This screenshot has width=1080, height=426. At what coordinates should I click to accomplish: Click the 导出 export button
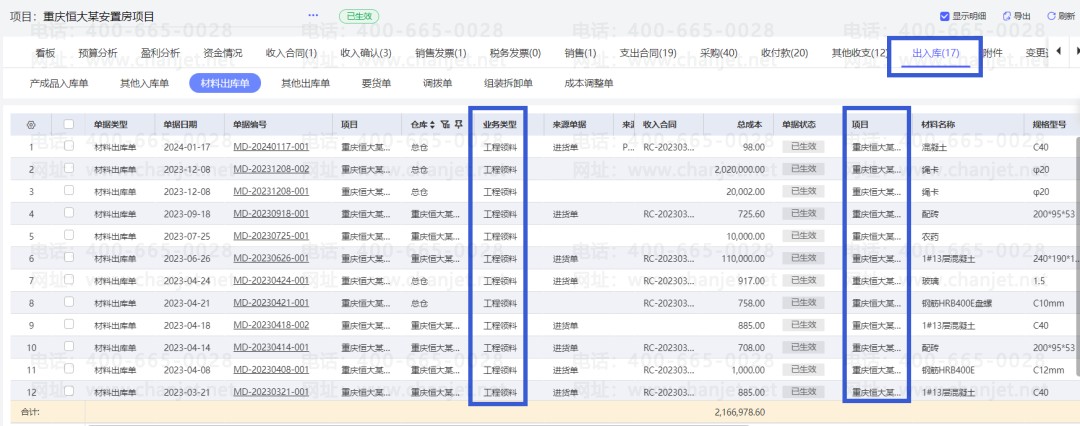point(1017,16)
